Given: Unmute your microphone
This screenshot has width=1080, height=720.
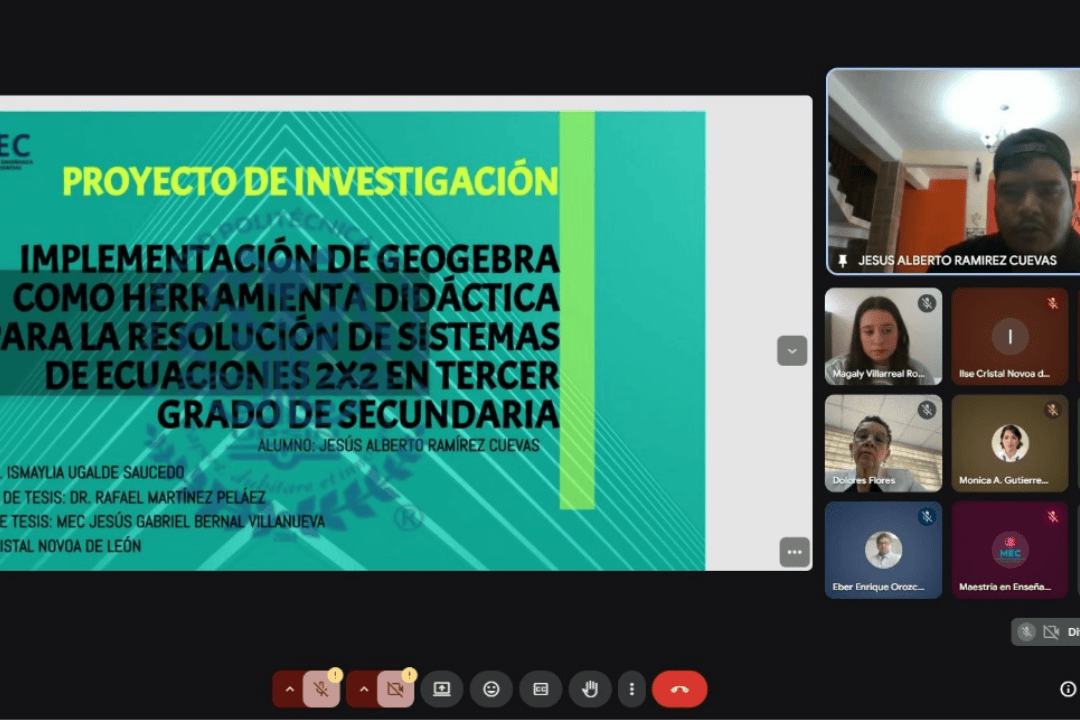Looking at the screenshot, I should pyautogui.click(x=321, y=689).
